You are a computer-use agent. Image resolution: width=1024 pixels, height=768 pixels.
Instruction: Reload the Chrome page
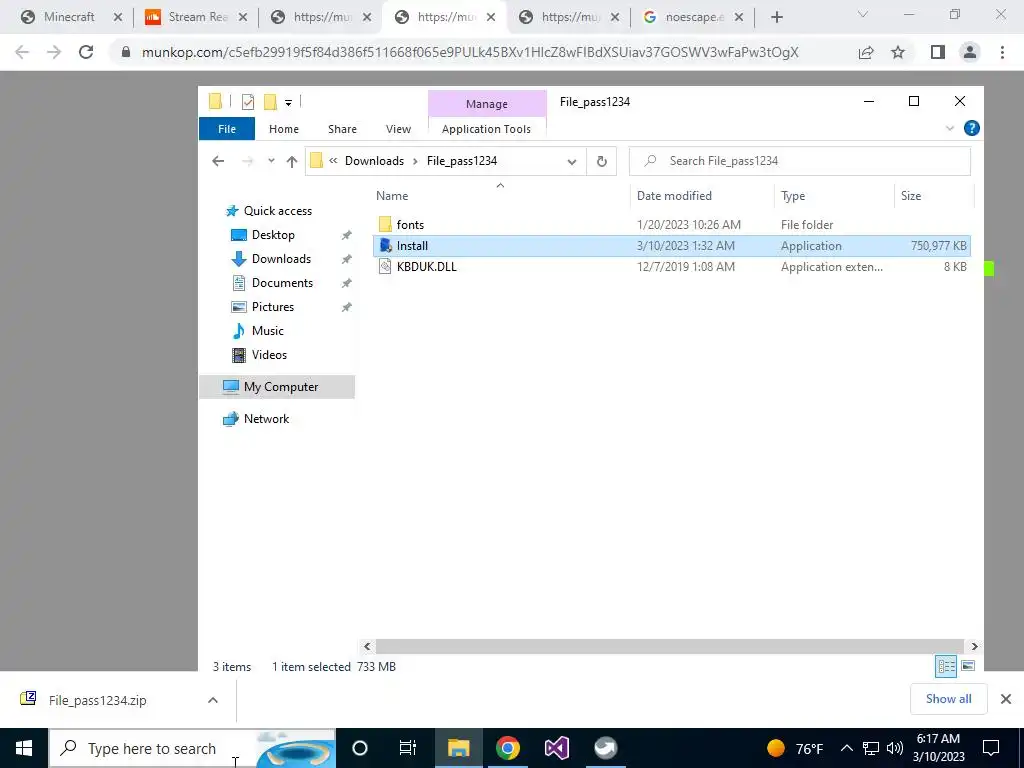coord(86,52)
